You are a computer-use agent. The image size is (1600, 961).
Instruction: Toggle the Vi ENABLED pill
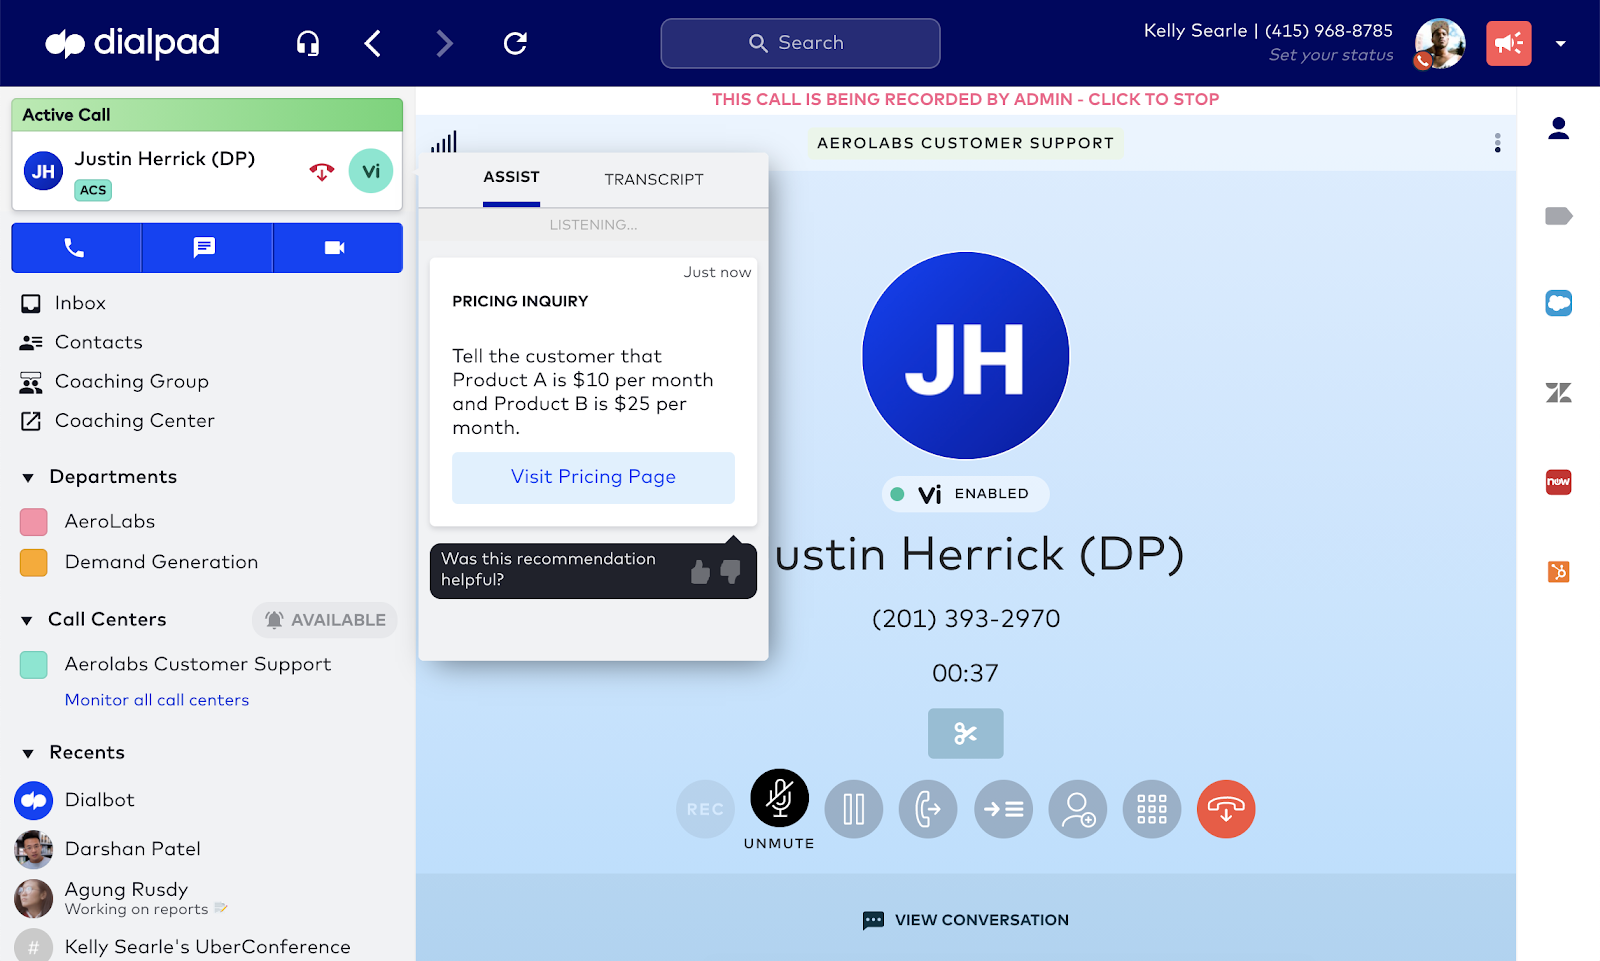coord(965,494)
